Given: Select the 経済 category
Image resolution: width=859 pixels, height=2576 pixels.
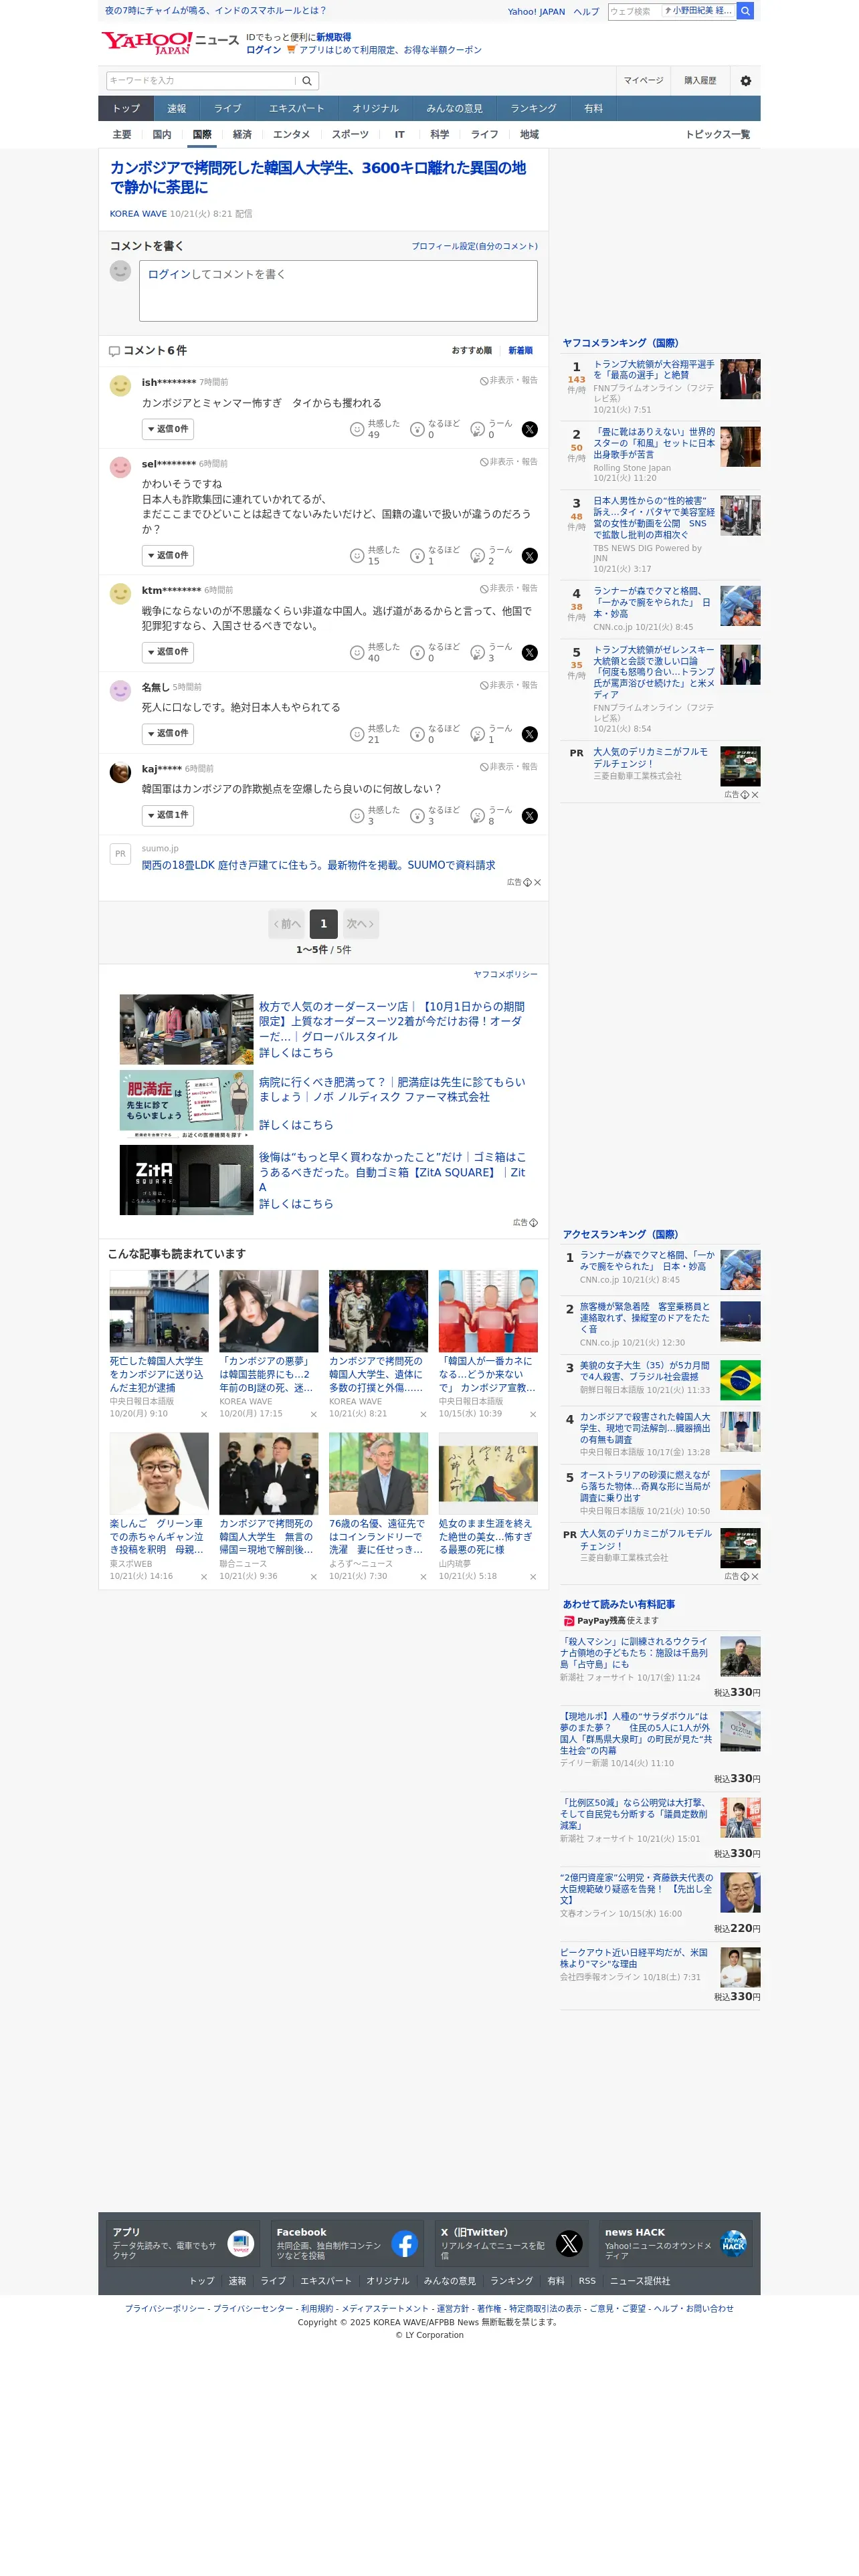Looking at the screenshot, I should [242, 134].
